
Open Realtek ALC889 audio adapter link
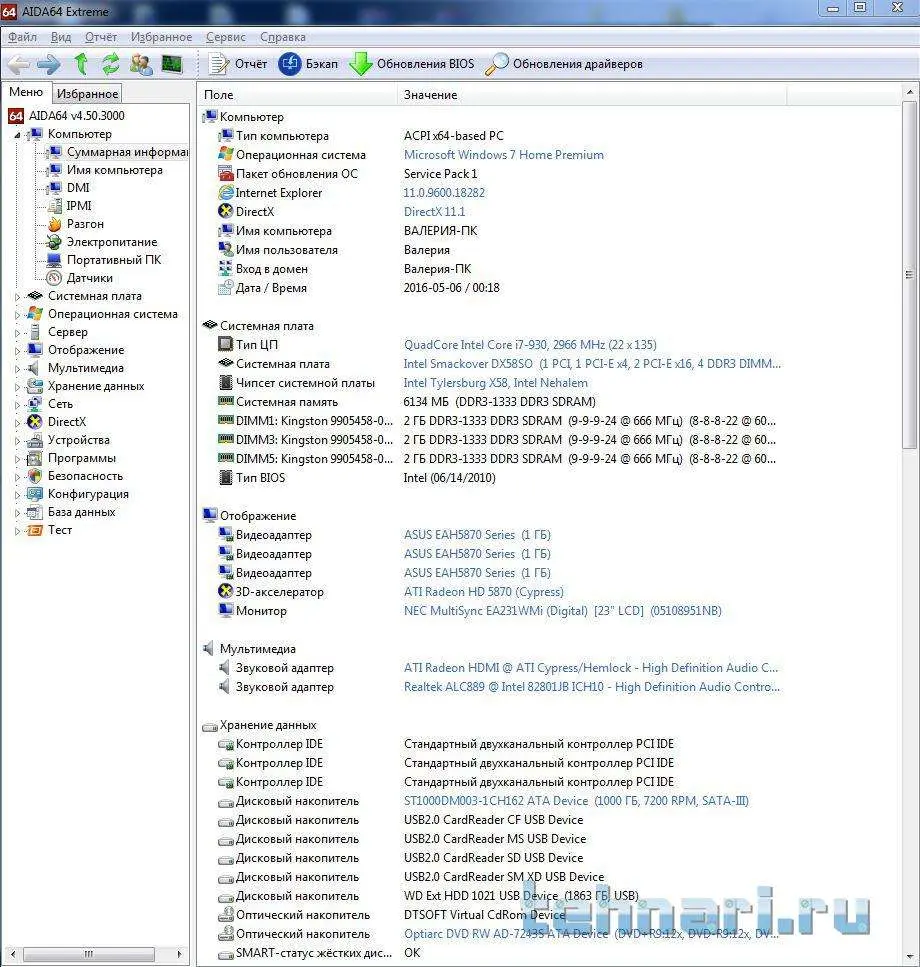pos(592,687)
